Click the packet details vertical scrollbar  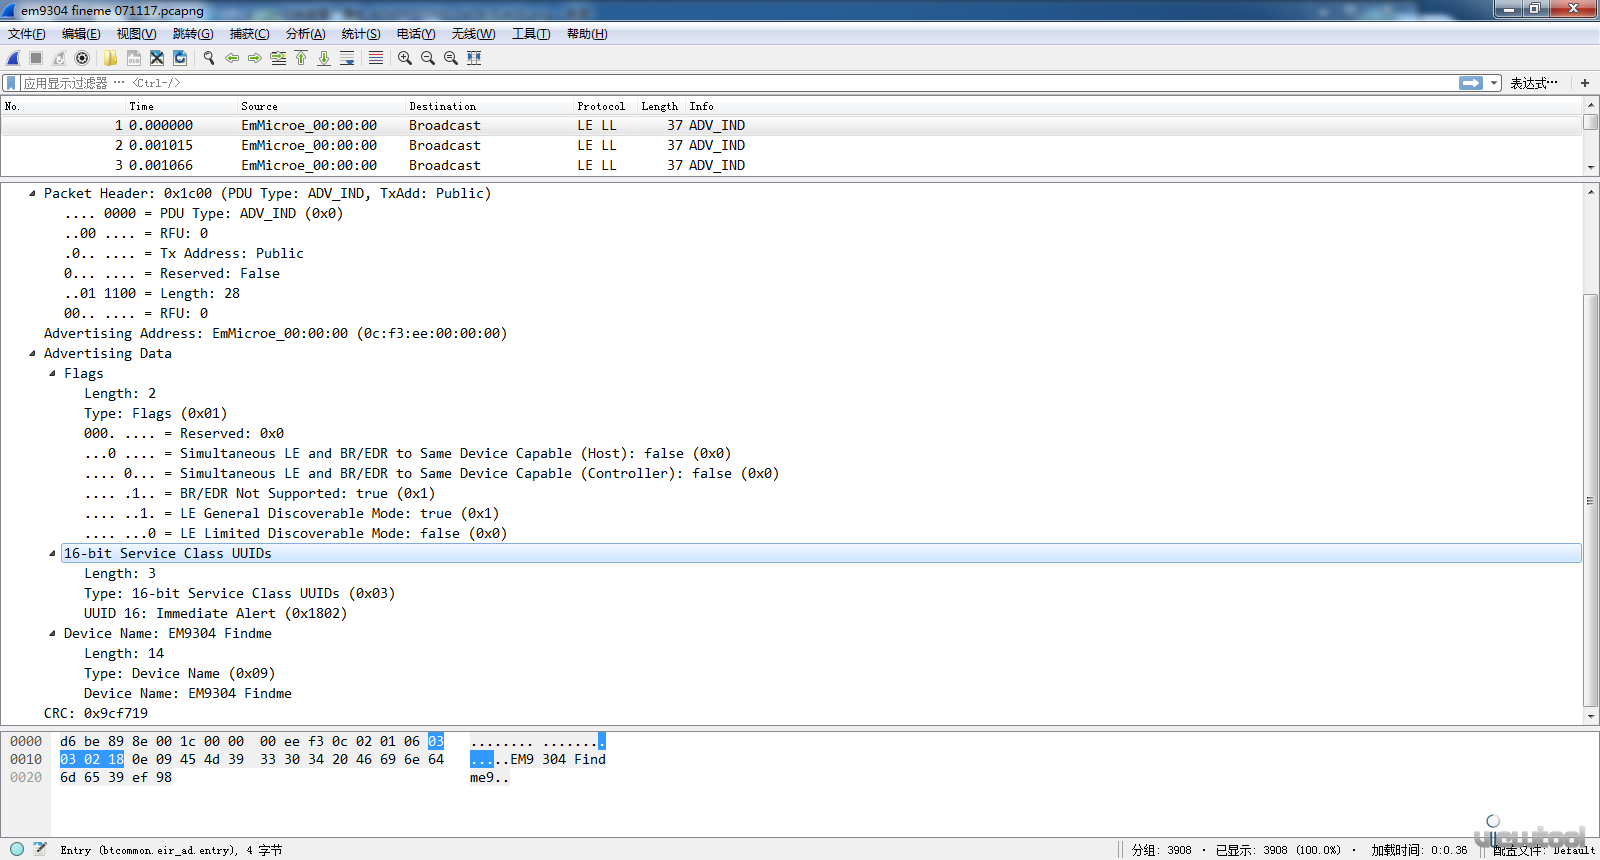1590,500
